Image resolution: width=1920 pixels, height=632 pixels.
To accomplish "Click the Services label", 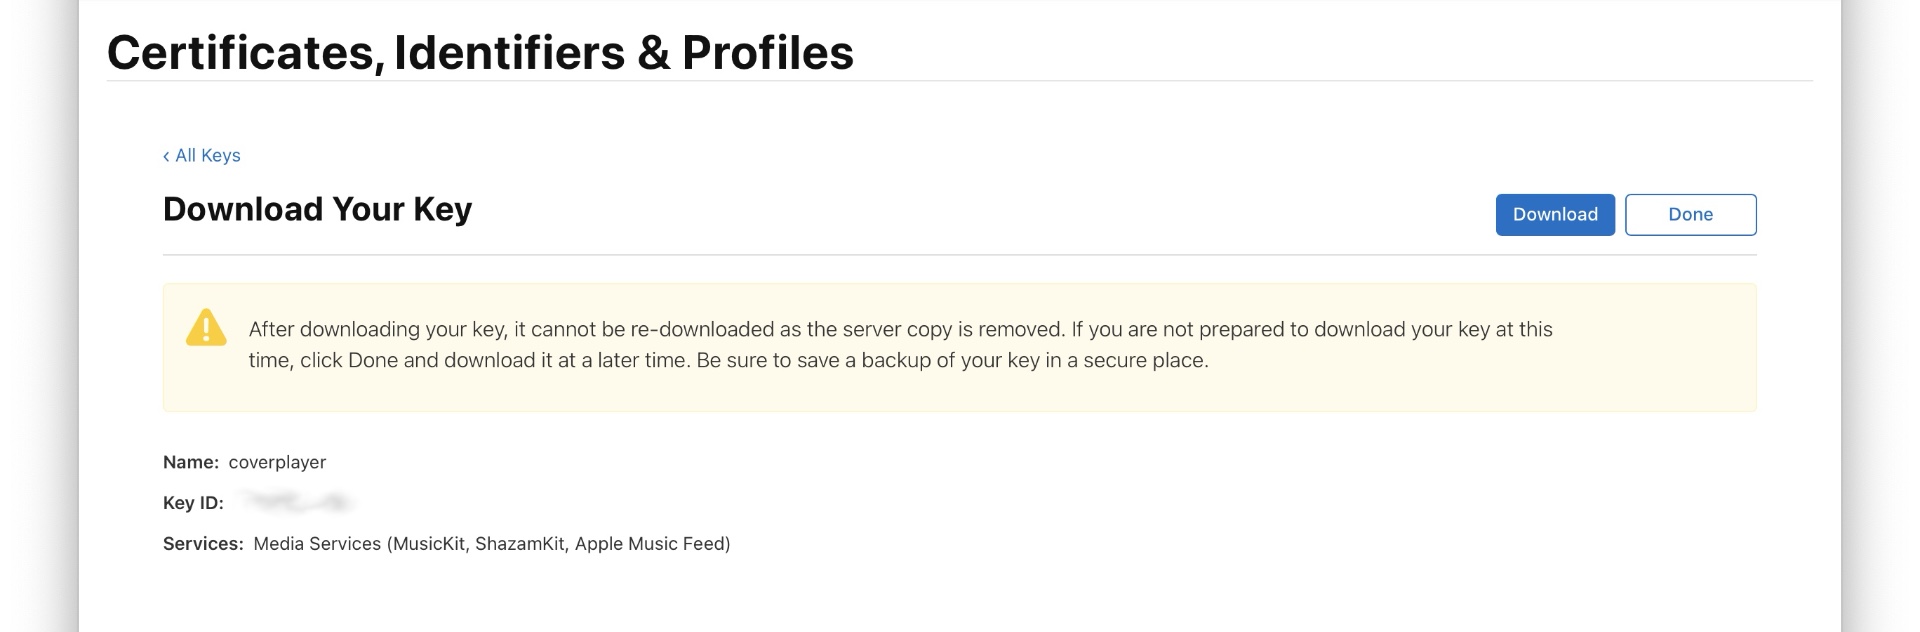I will (203, 544).
